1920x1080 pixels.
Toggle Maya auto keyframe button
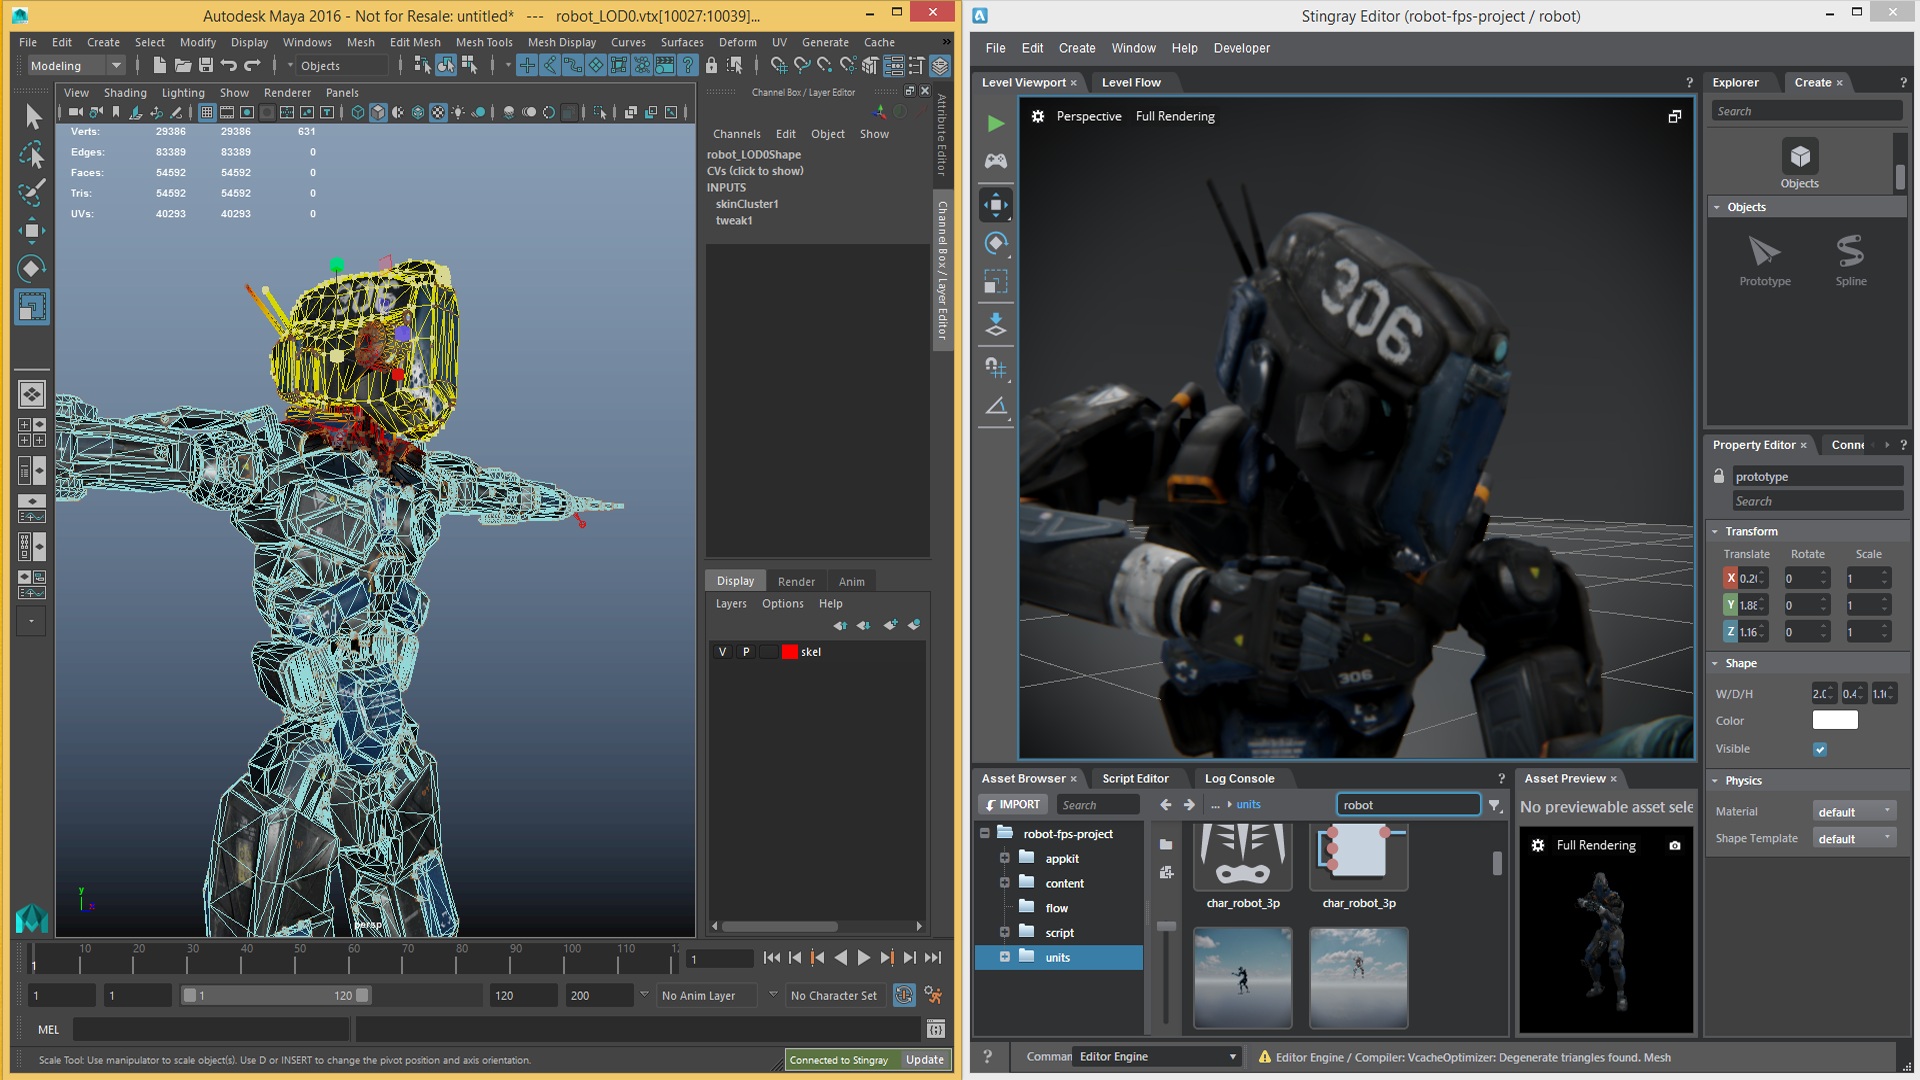point(904,995)
